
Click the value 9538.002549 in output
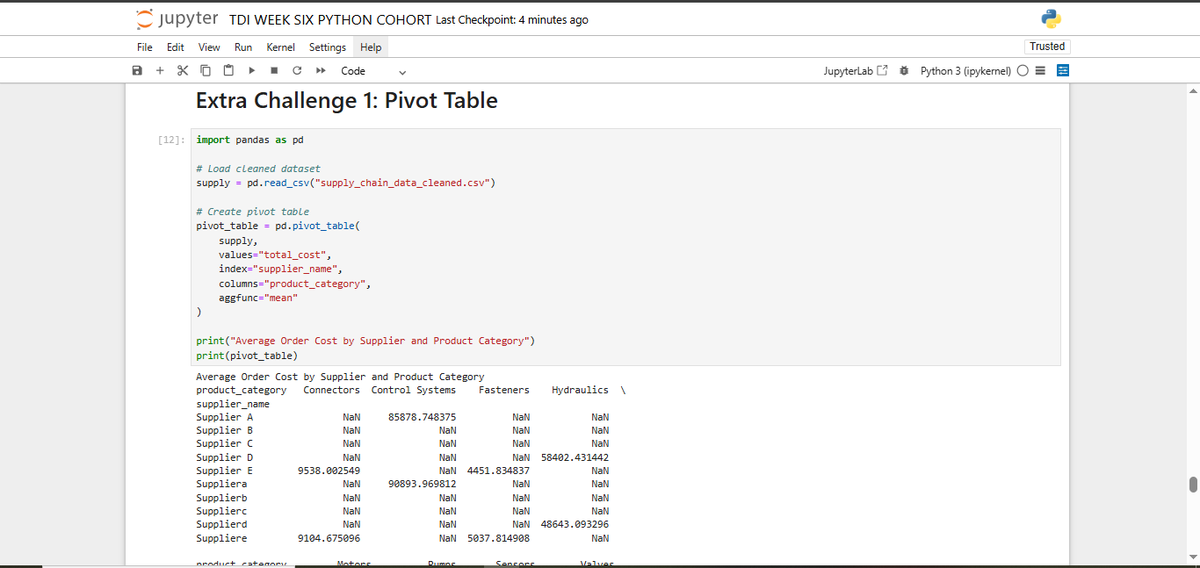coord(329,471)
